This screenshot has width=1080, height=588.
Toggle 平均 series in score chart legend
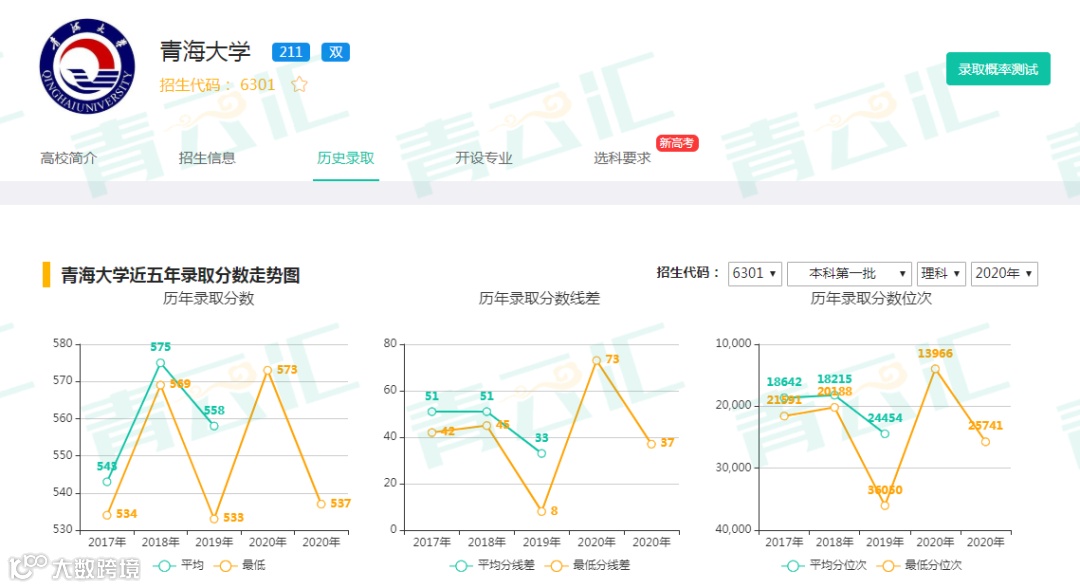coord(178,565)
